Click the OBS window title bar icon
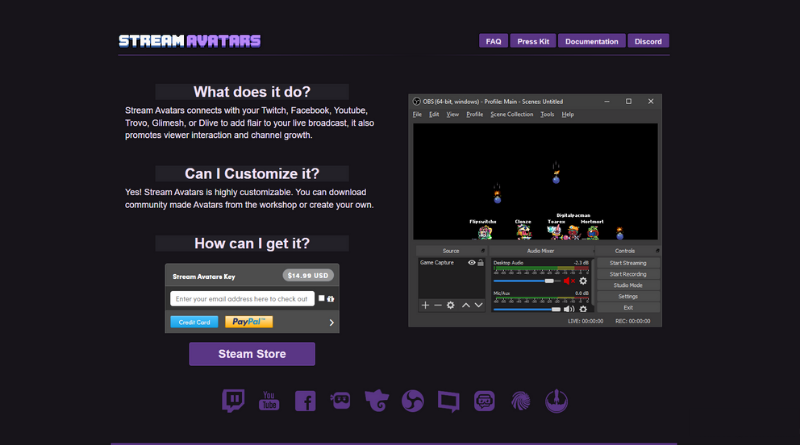Viewport: 800px width, 445px height. 417,102
